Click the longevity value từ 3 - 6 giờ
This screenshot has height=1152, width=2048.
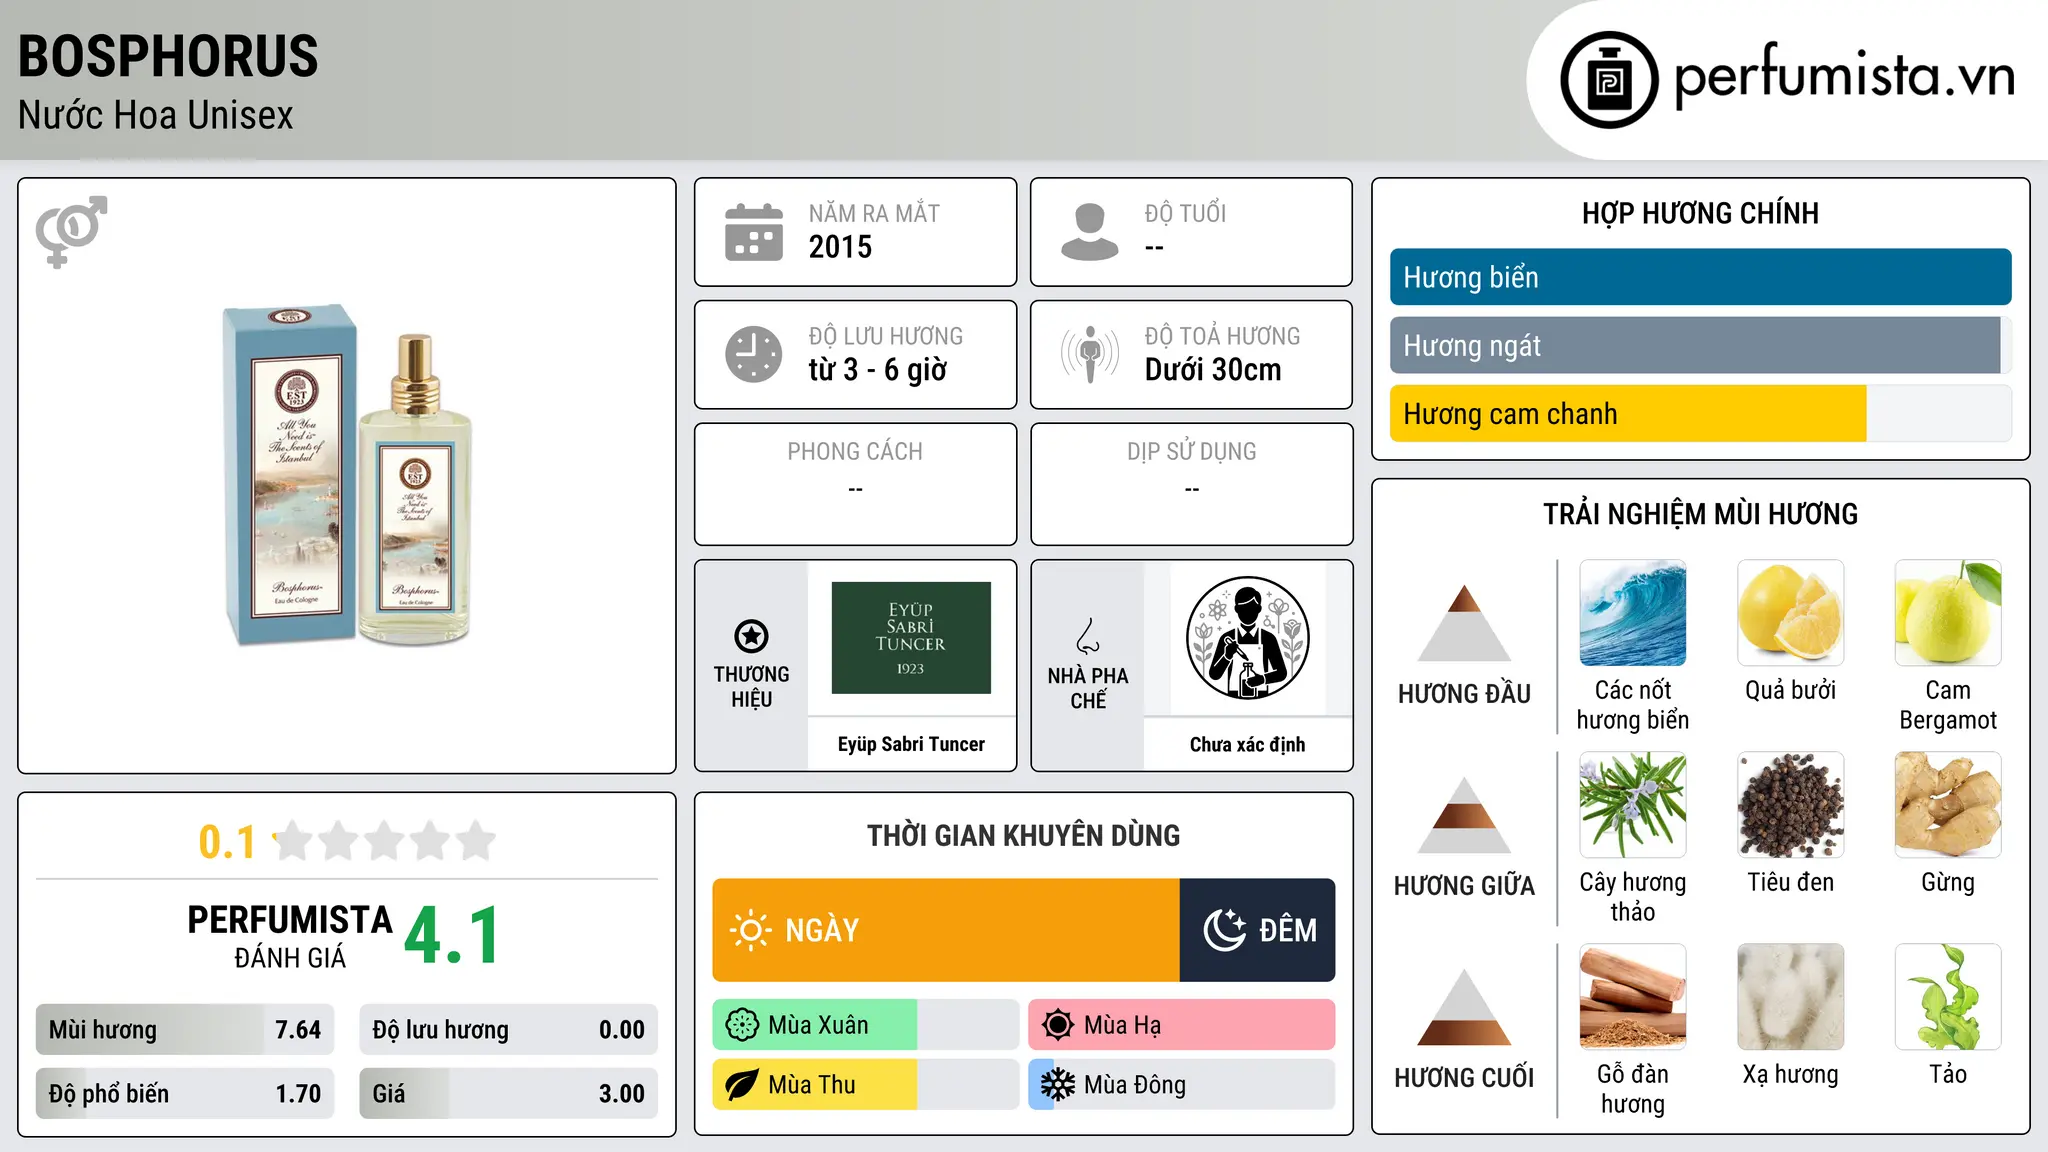[877, 370]
